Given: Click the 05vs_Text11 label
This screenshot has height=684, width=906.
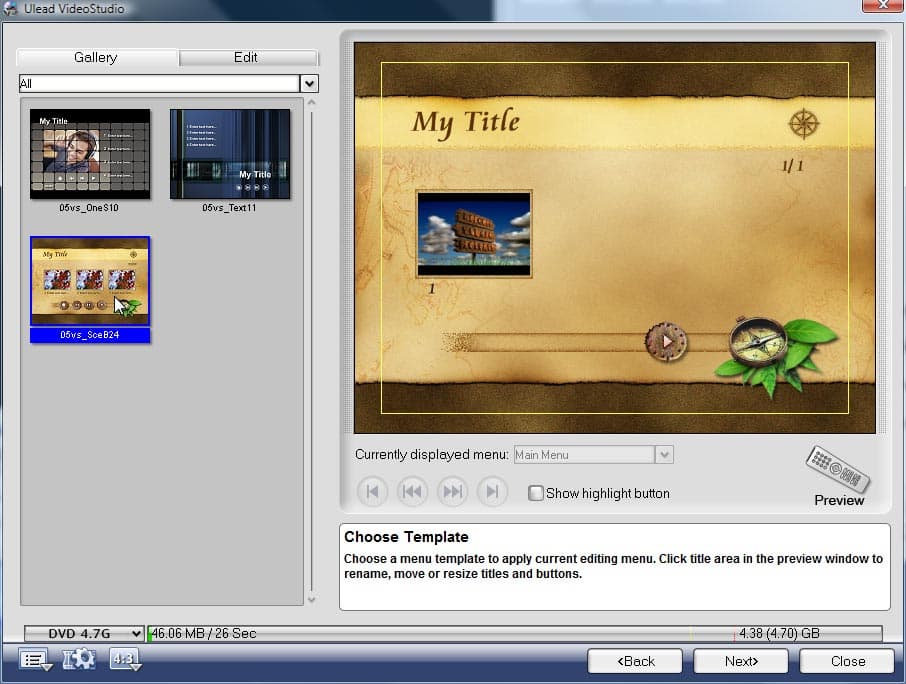Looking at the screenshot, I should click(229, 207).
